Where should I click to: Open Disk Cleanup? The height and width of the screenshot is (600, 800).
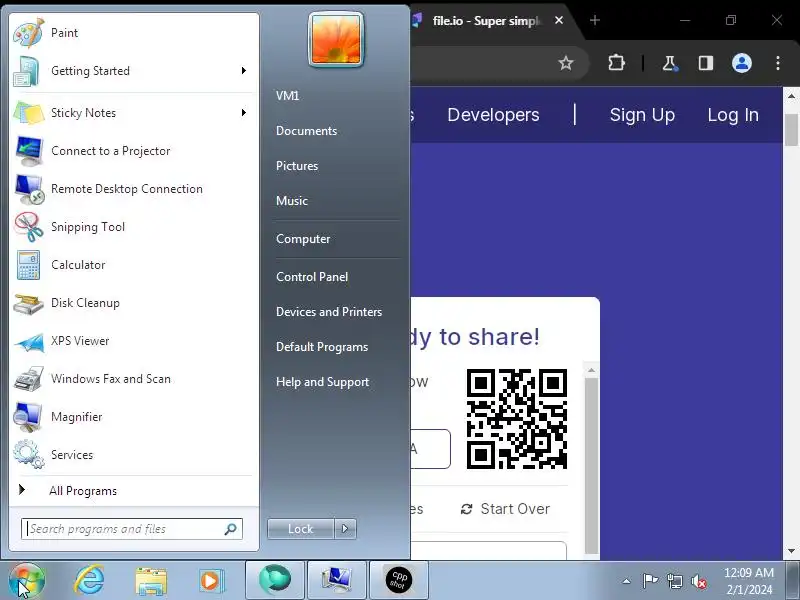pyautogui.click(x=133, y=303)
